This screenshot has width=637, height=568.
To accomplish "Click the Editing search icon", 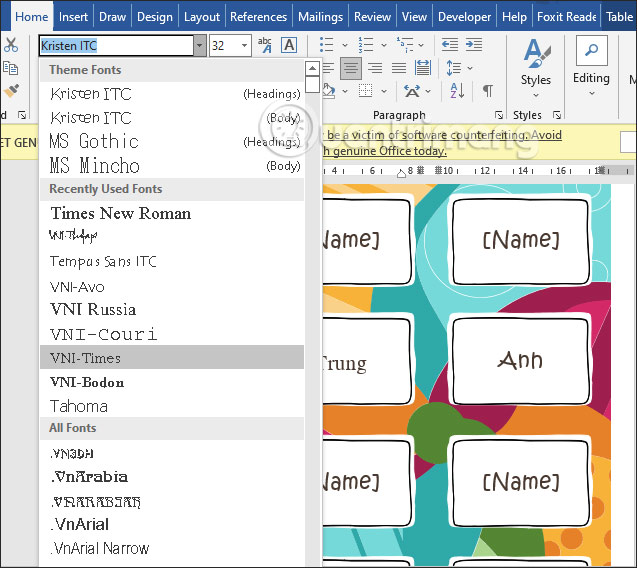I will click(592, 50).
